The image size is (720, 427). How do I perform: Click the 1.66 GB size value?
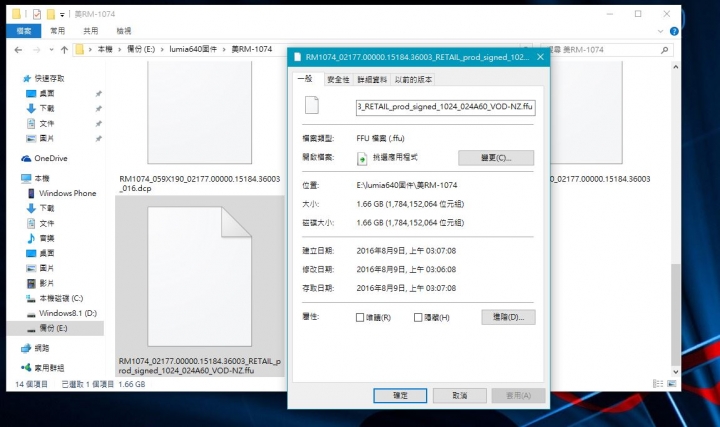410,204
